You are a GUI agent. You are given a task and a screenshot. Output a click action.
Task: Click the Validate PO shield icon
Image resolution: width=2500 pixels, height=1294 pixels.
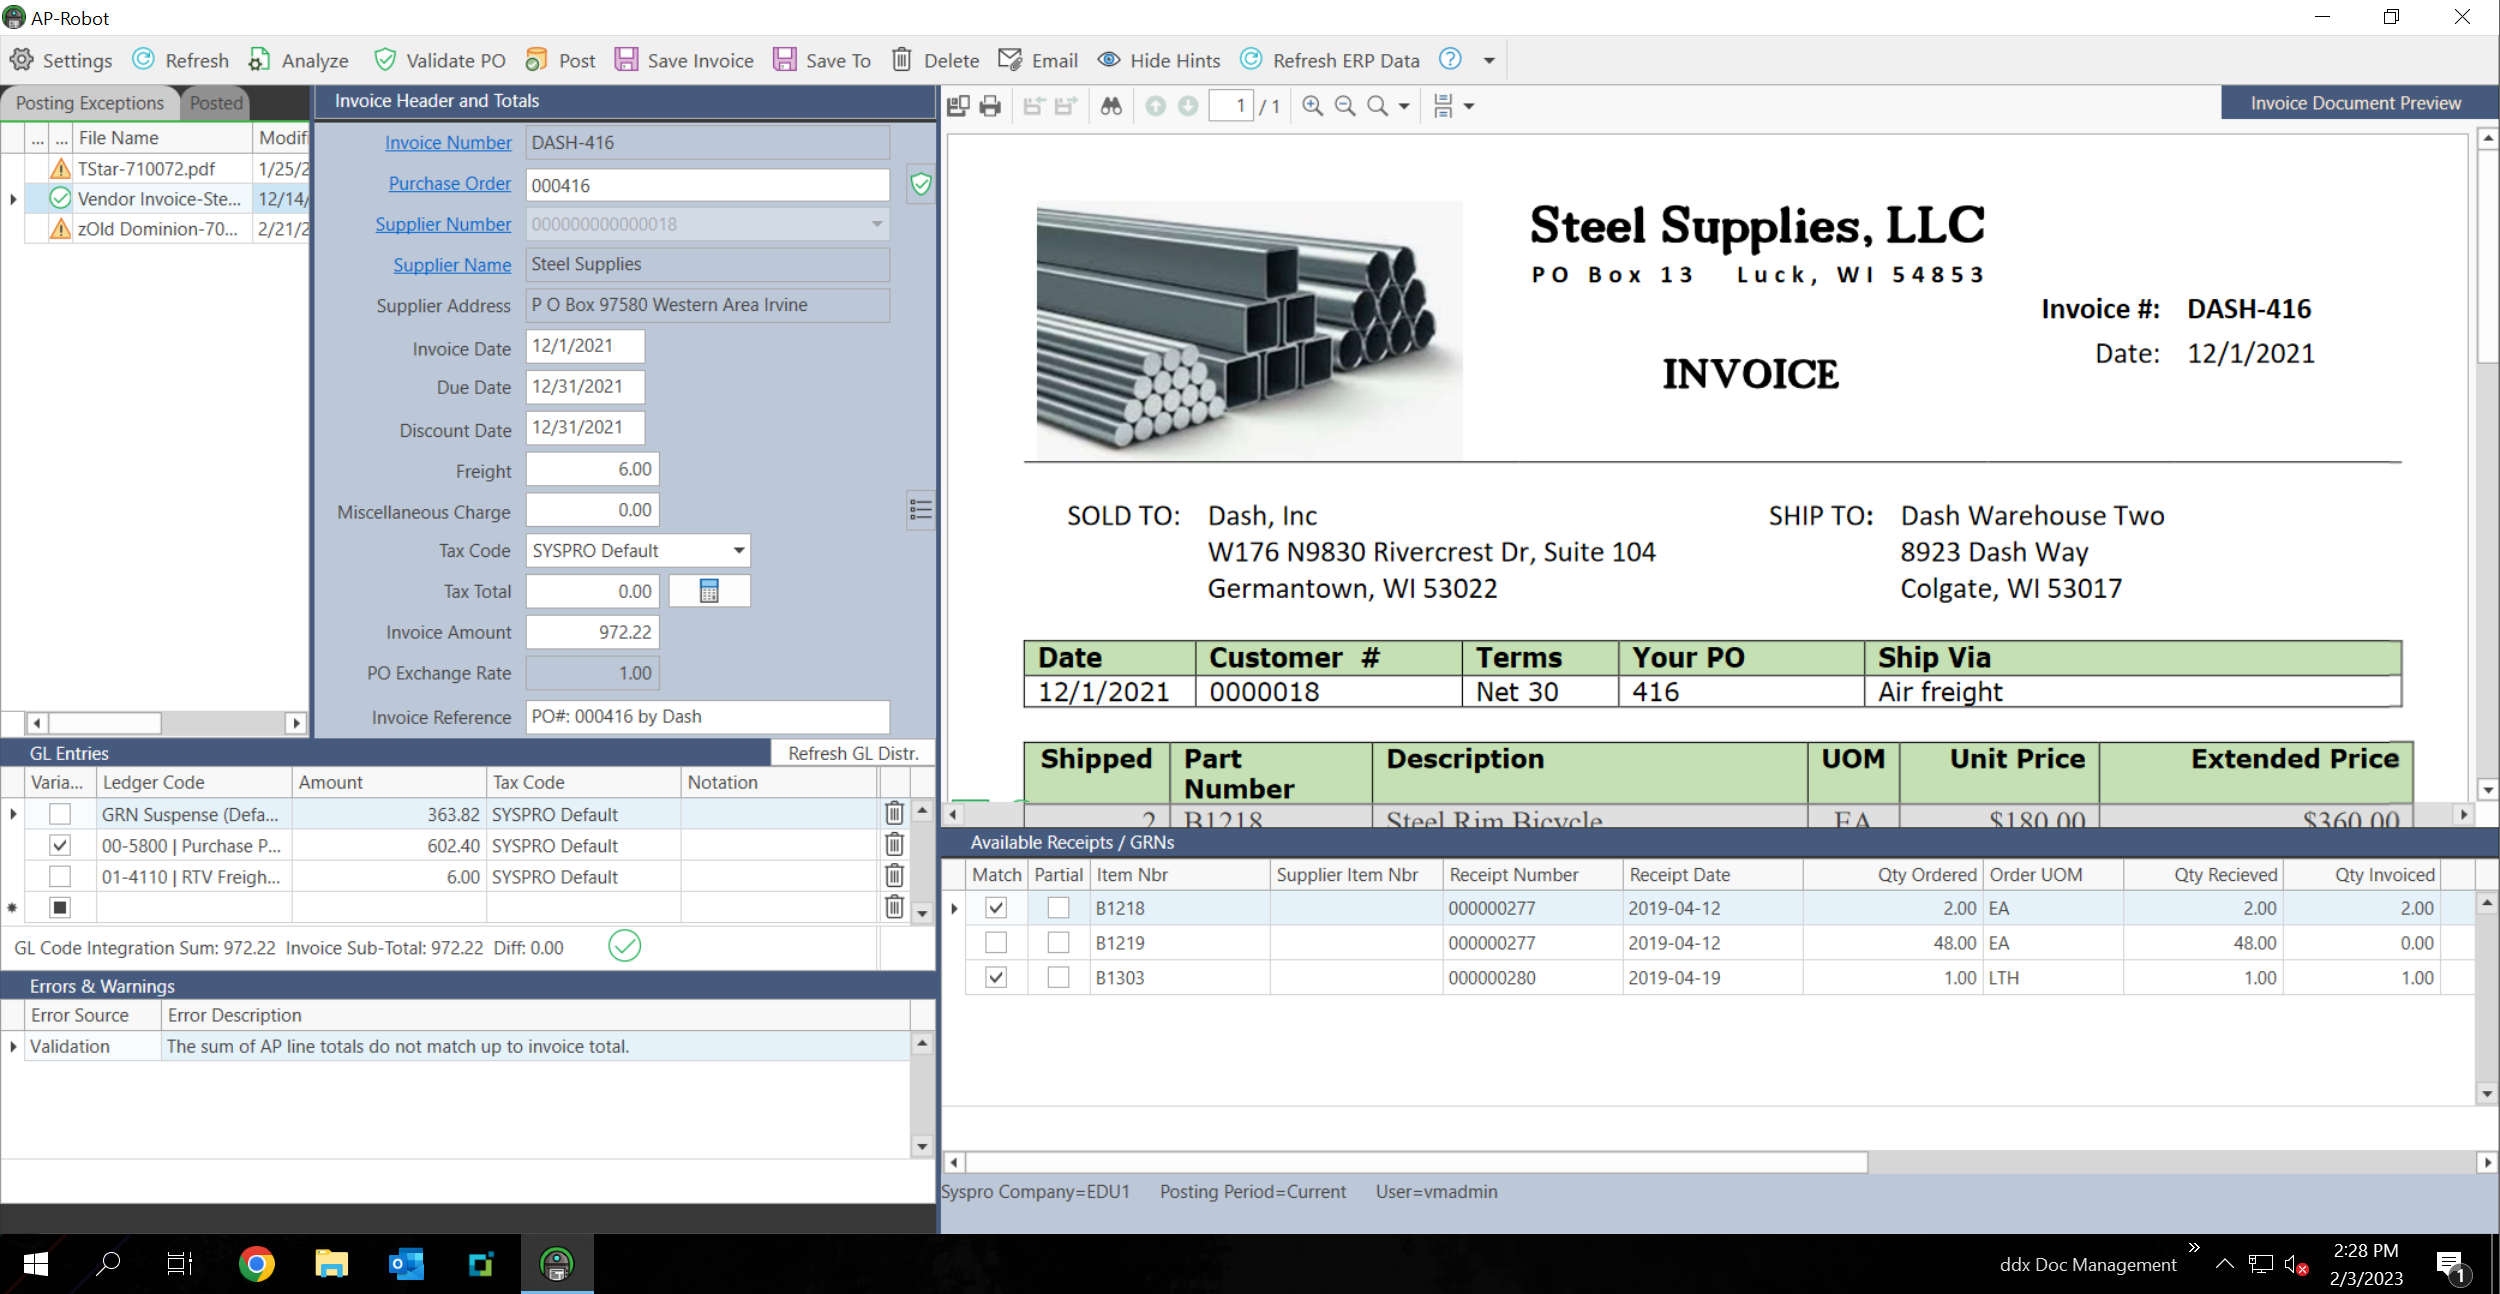pos(385,60)
